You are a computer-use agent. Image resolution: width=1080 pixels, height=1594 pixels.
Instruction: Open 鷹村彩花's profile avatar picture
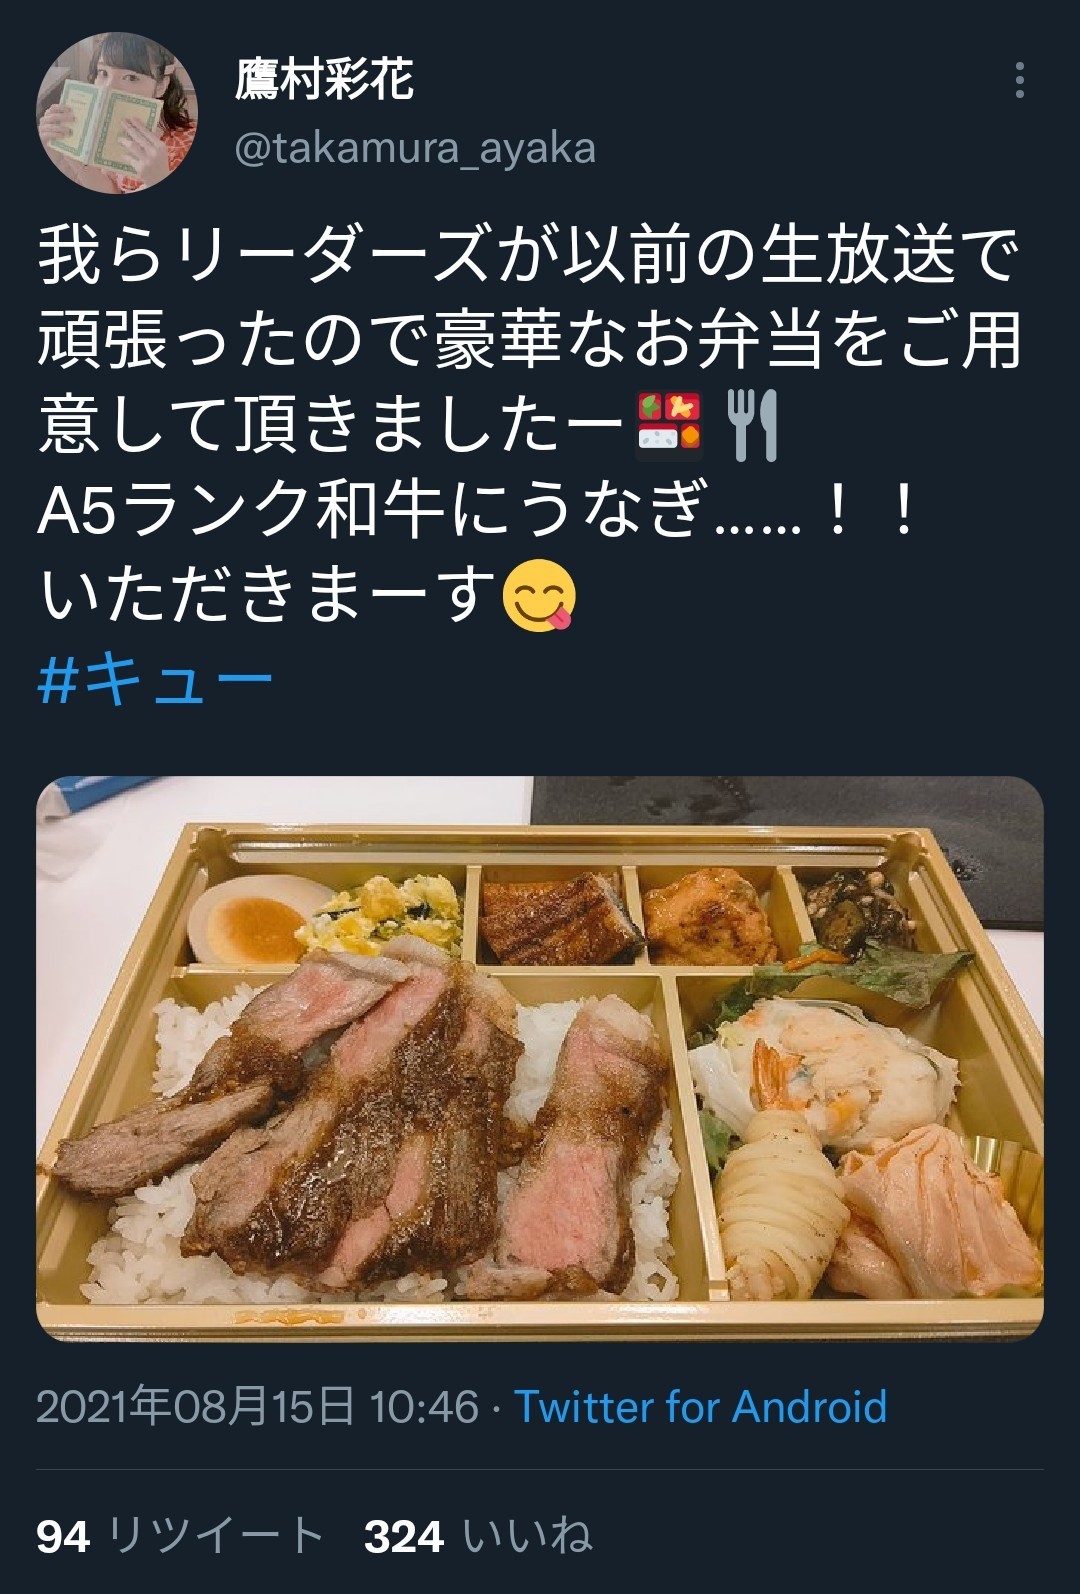[x=116, y=113]
